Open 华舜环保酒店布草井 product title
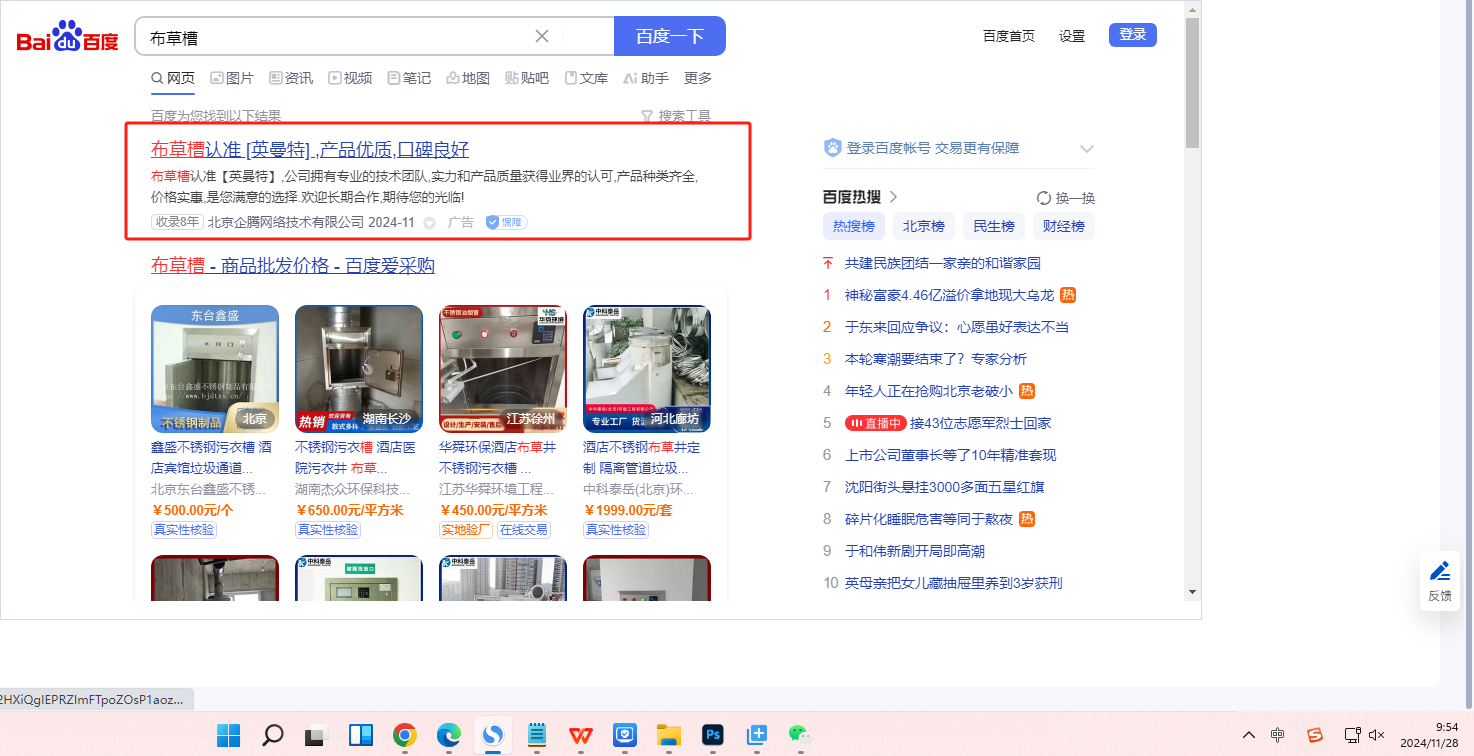This screenshot has width=1474, height=756. pos(497,457)
